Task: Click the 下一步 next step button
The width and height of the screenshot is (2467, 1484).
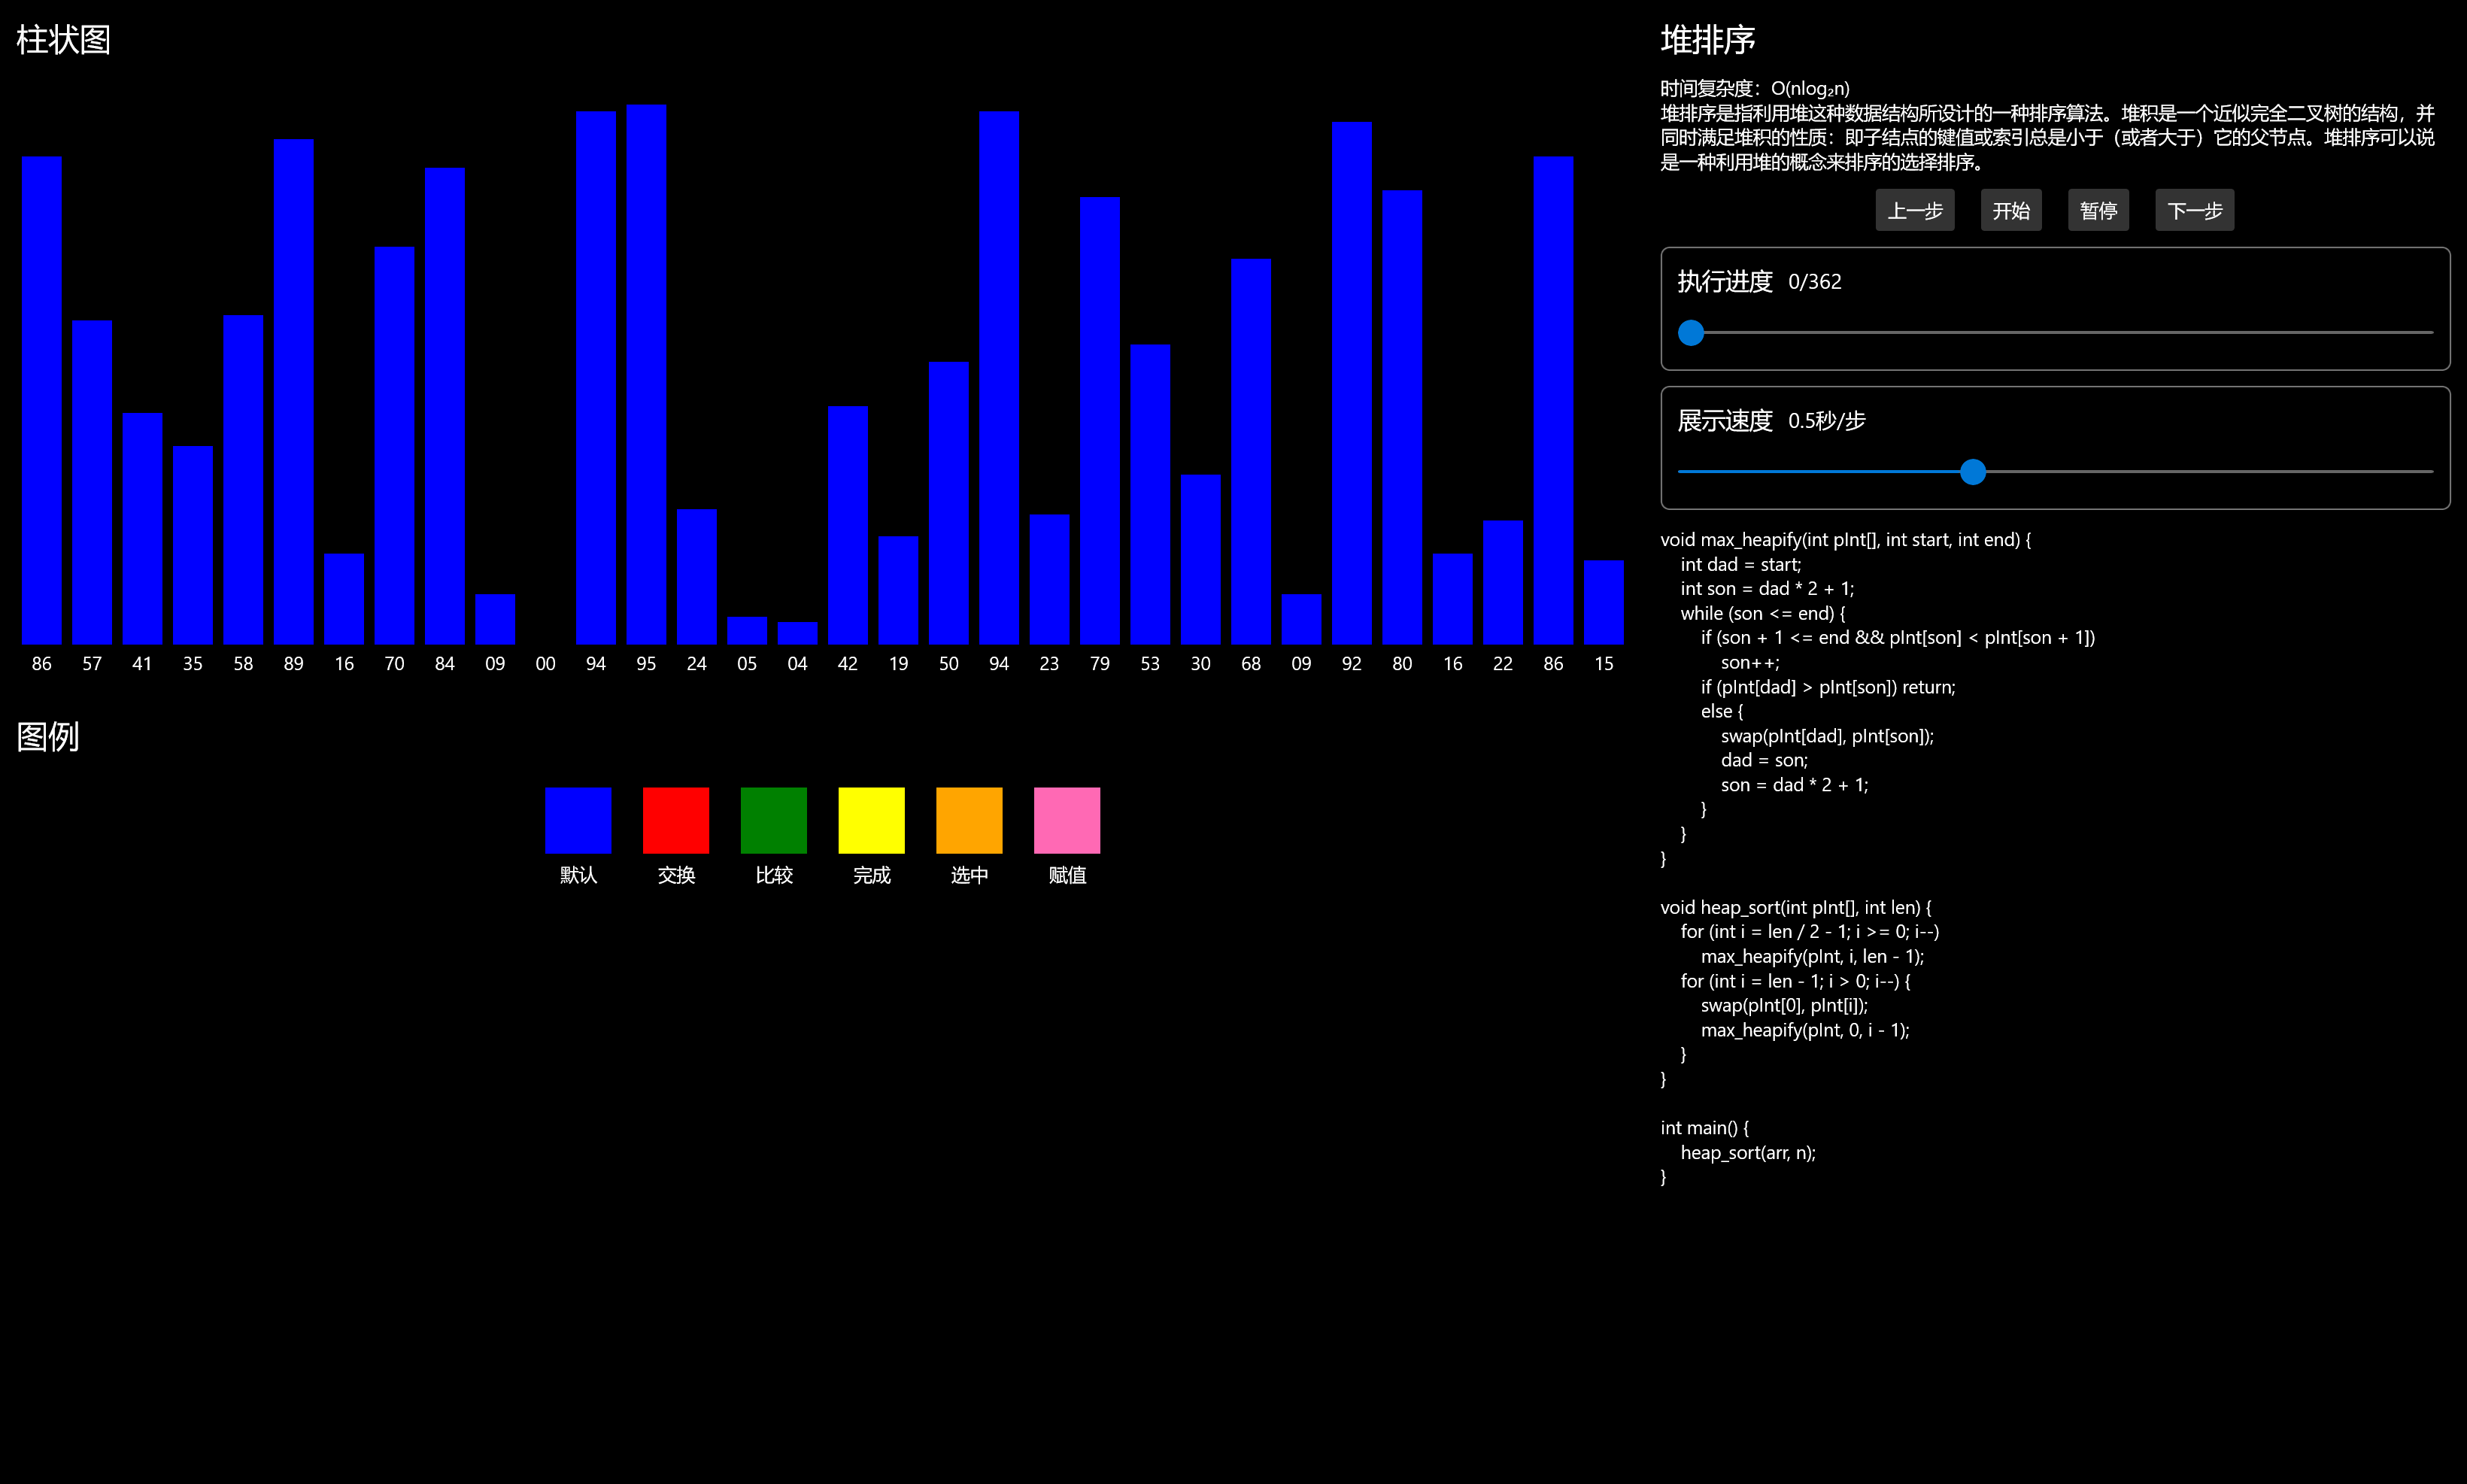Action: 2194,210
